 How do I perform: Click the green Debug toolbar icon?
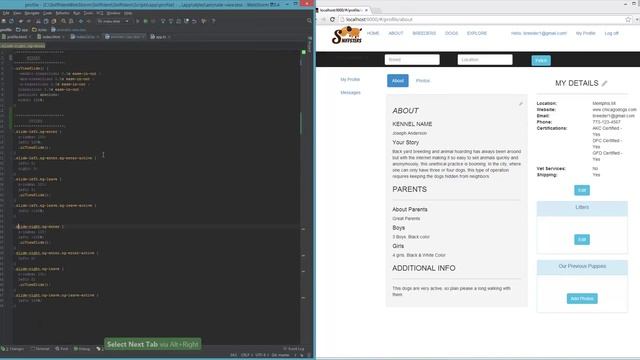click(x=145, y=21)
